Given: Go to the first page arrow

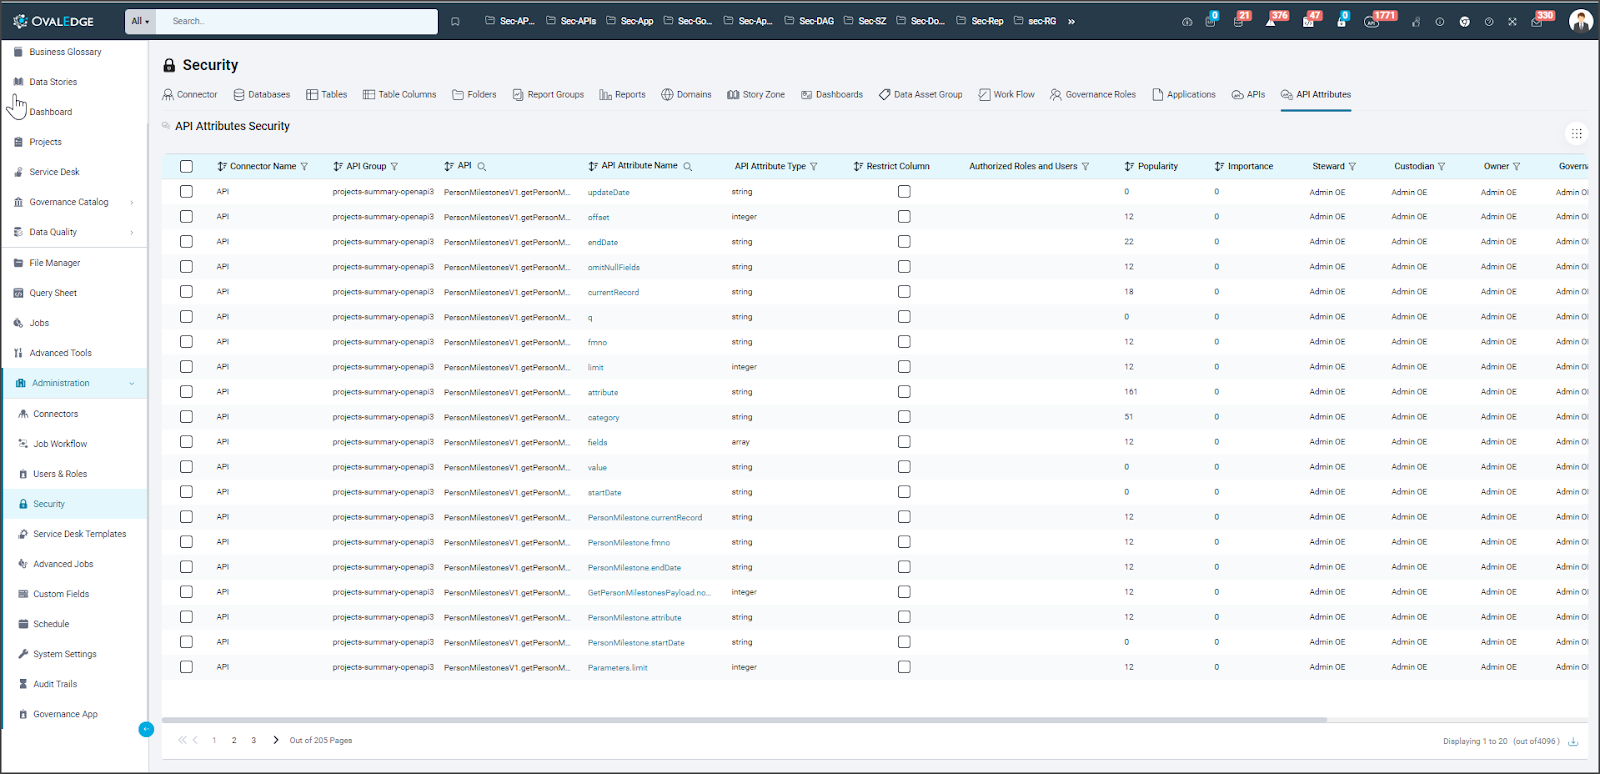Looking at the screenshot, I should (x=182, y=740).
